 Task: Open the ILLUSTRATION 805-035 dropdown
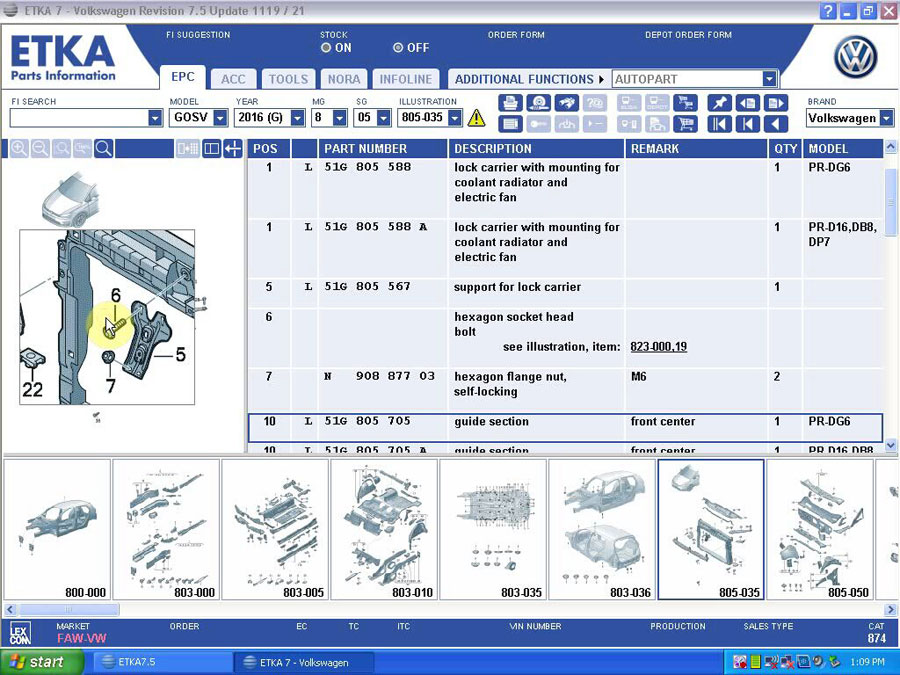(455, 118)
